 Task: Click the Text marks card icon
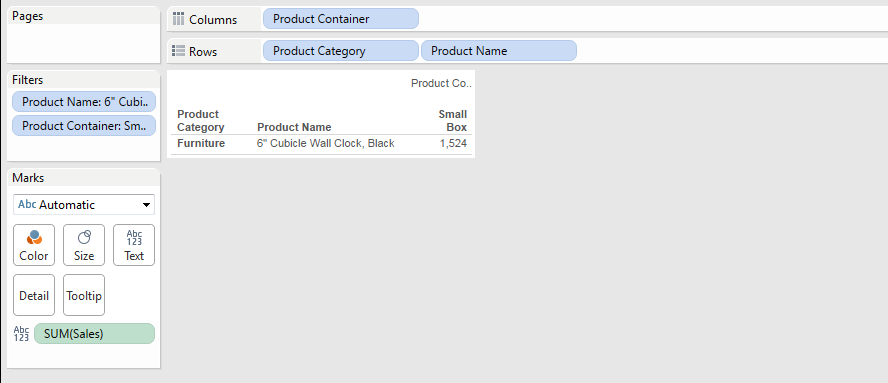134,237
